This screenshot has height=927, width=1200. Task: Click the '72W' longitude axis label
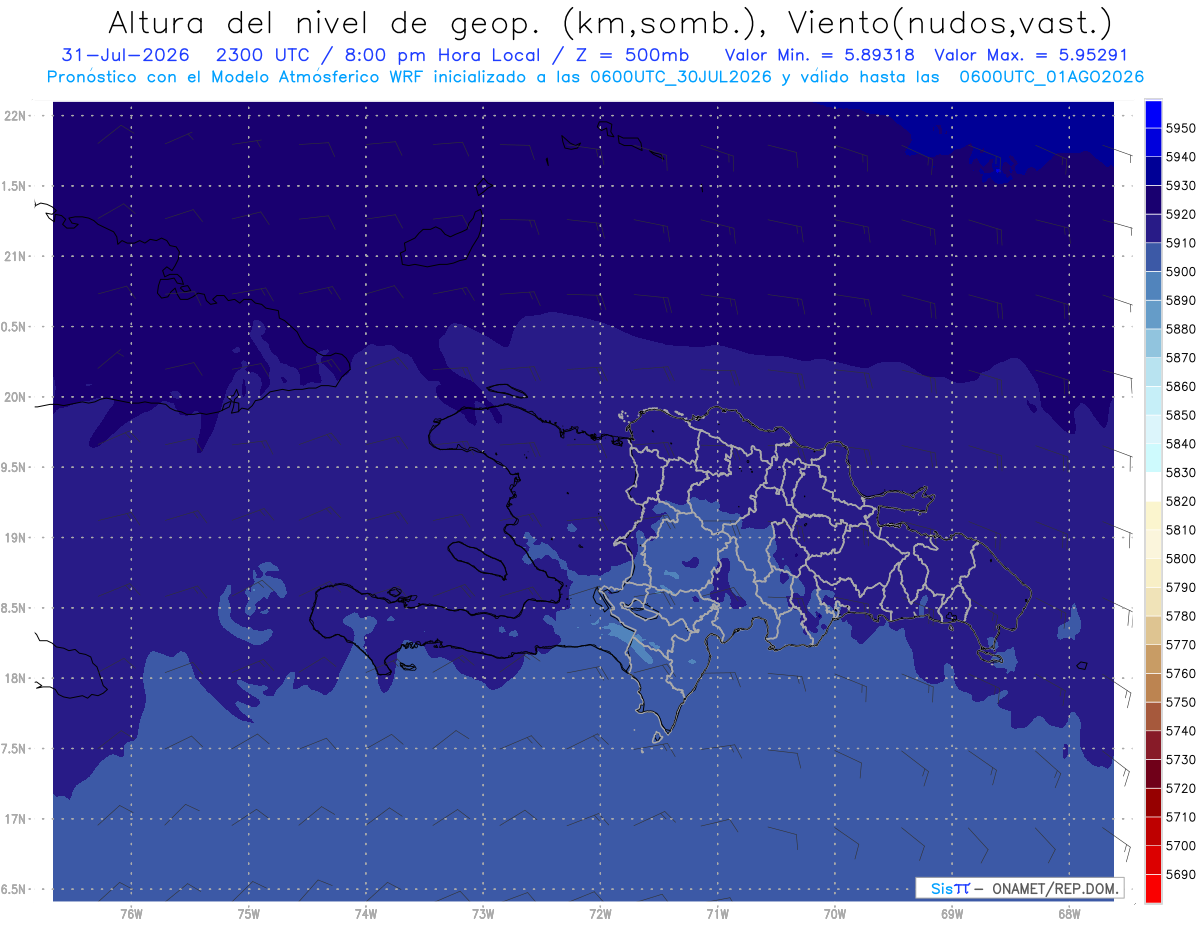[x=600, y=913]
